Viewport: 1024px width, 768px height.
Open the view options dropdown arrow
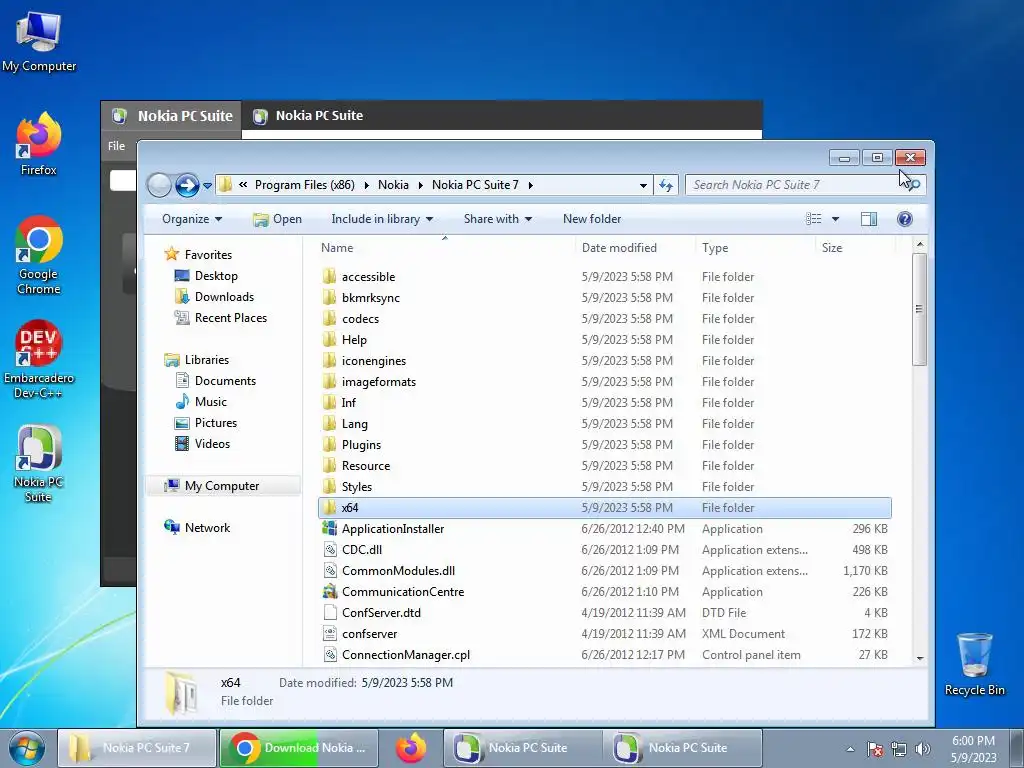[835, 219]
